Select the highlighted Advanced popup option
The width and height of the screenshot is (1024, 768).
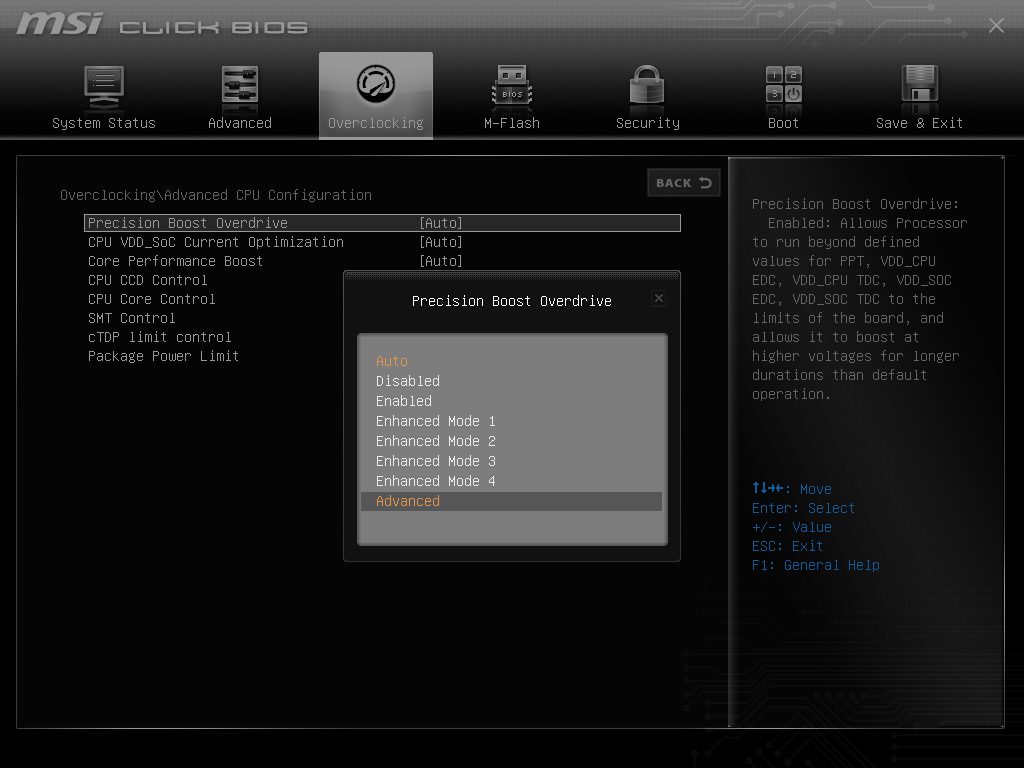(x=511, y=501)
